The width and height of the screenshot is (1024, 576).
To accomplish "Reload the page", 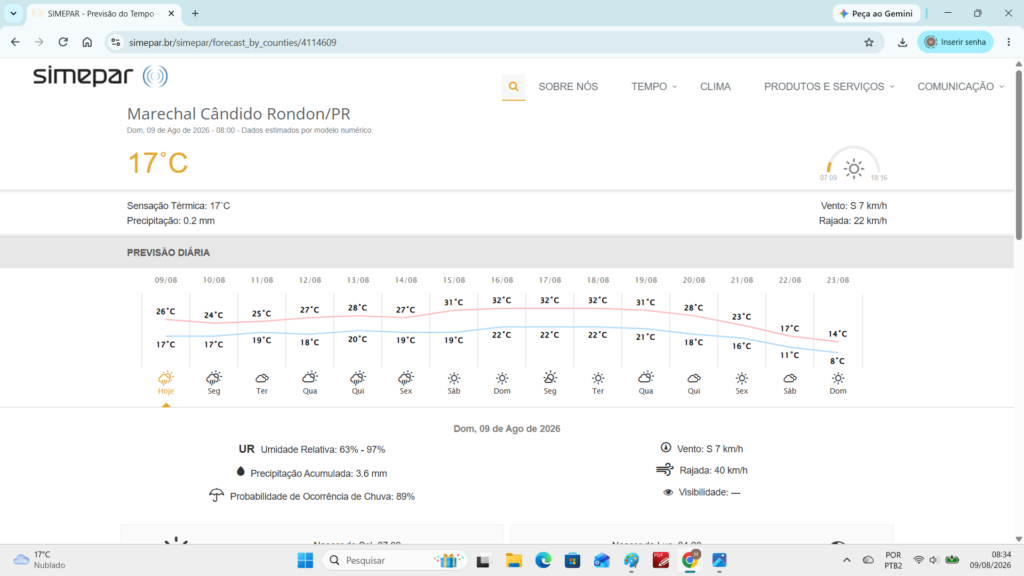I will click(63, 42).
